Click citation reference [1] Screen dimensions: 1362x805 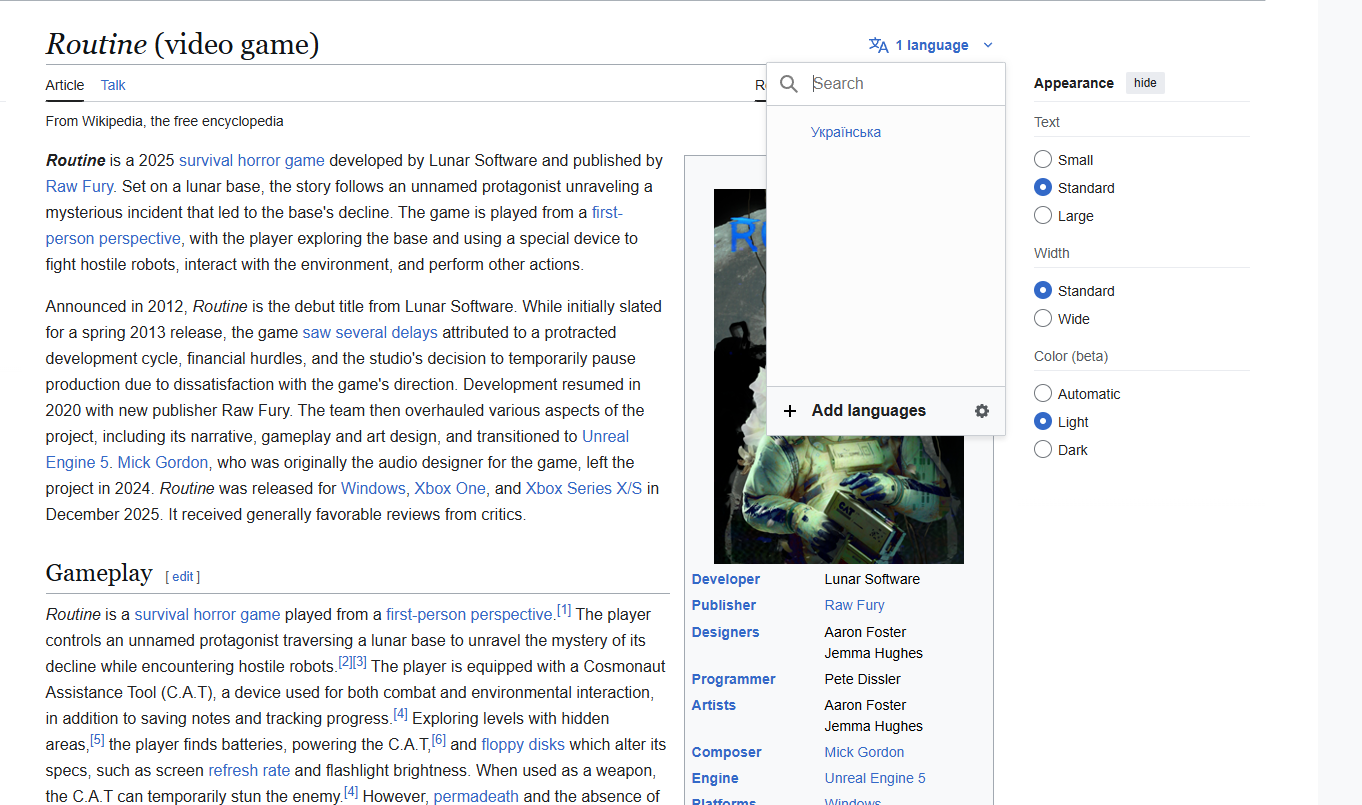point(564,609)
